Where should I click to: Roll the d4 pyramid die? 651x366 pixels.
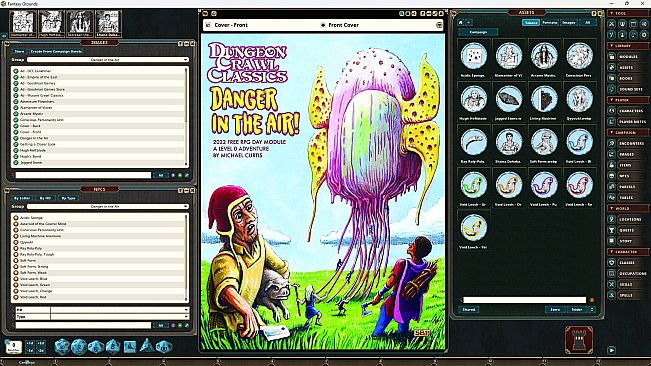pyautogui.click(x=146, y=345)
